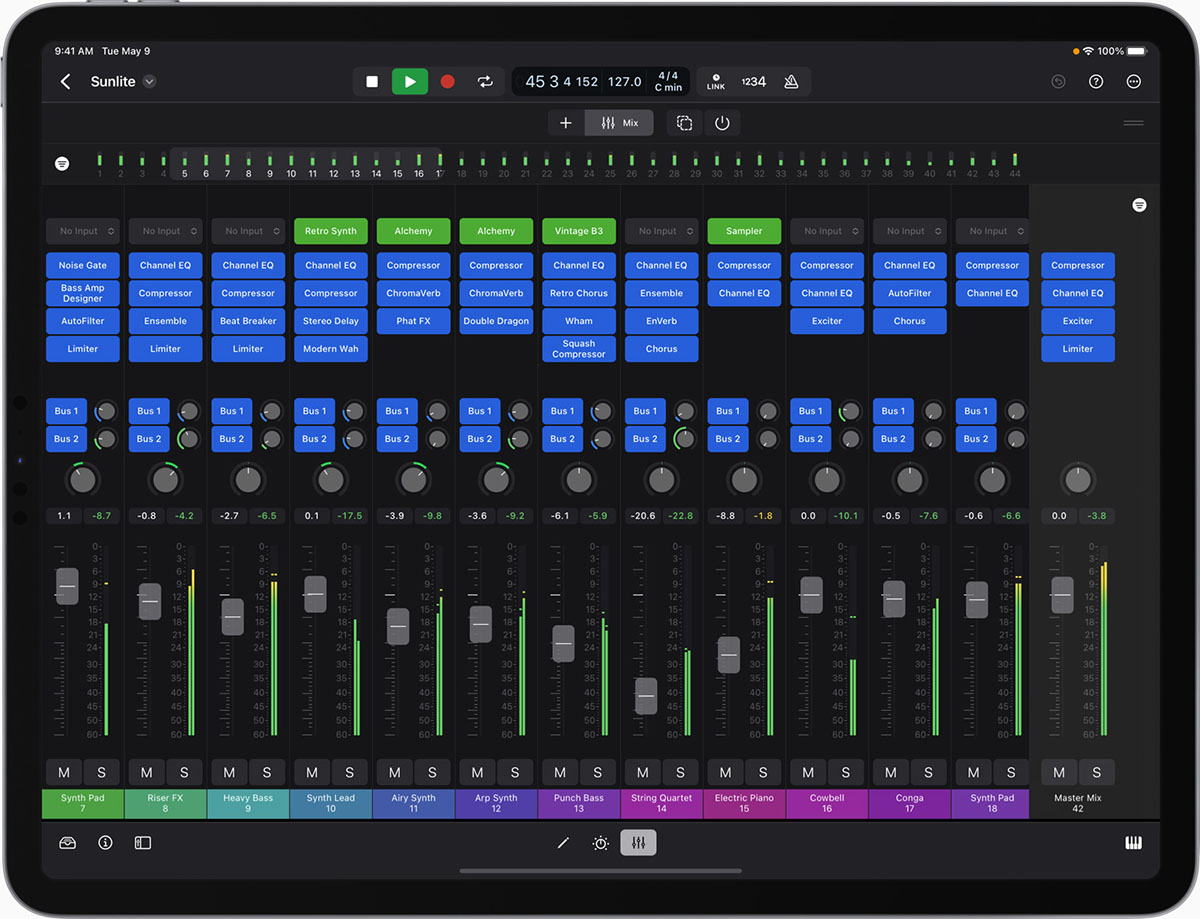Click the power on/off icon
1200x919 pixels.
[x=722, y=123]
